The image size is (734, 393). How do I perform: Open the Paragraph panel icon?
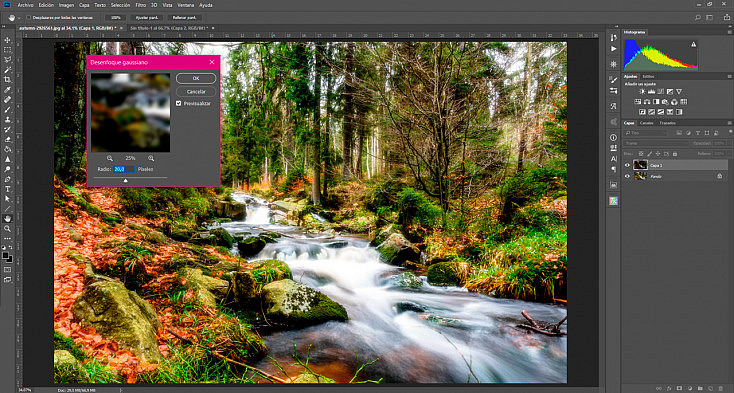click(x=614, y=169)
